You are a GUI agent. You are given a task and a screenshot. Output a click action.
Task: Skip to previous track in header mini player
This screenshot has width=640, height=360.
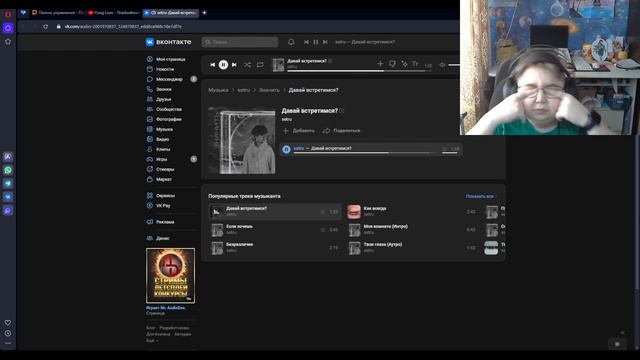[306, 42]
